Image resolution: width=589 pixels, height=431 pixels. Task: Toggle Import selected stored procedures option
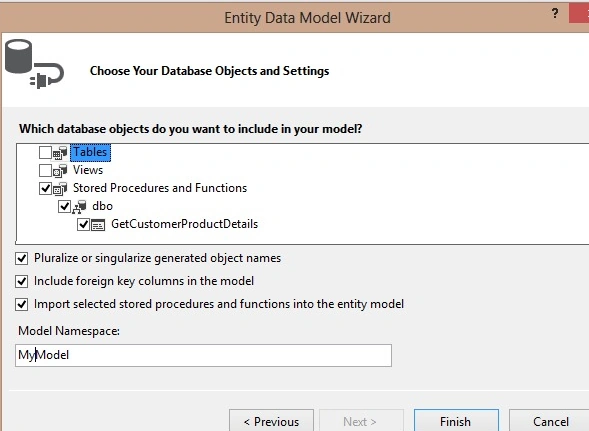pyautogui.click(x=21, y=304)
